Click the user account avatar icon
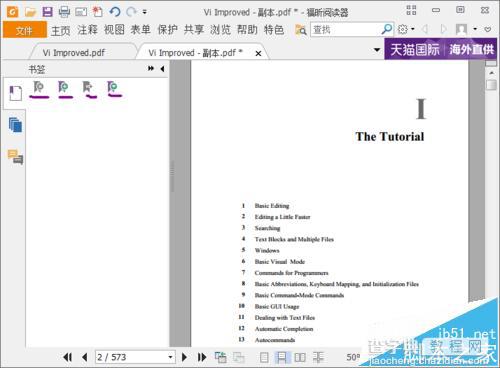The width and height of the screenshot is (500, 368). (x=461, y=30)
